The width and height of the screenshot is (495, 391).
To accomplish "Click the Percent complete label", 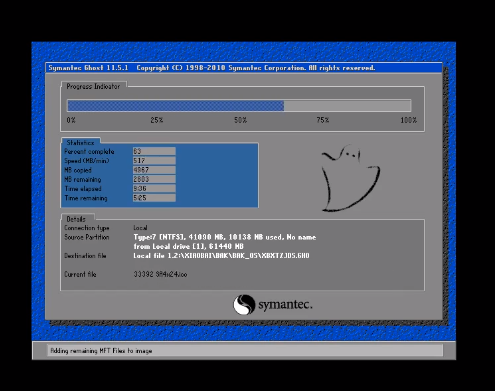I will 89,151.
